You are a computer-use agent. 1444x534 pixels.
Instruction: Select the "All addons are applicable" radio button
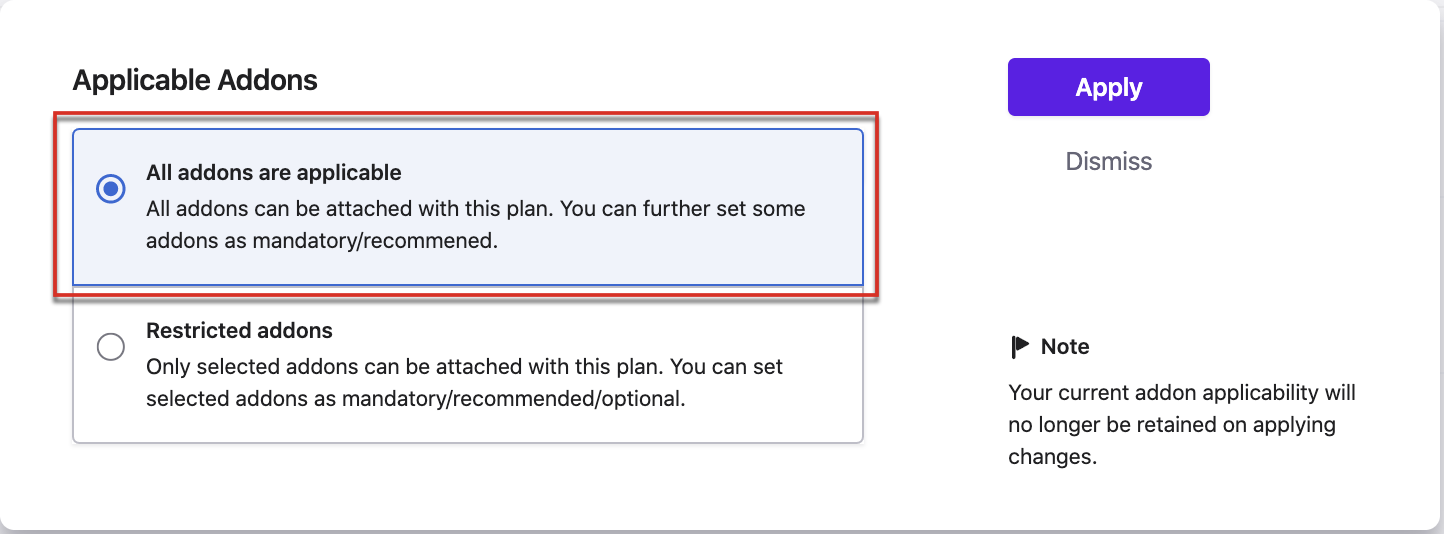(x=110, y=188)
